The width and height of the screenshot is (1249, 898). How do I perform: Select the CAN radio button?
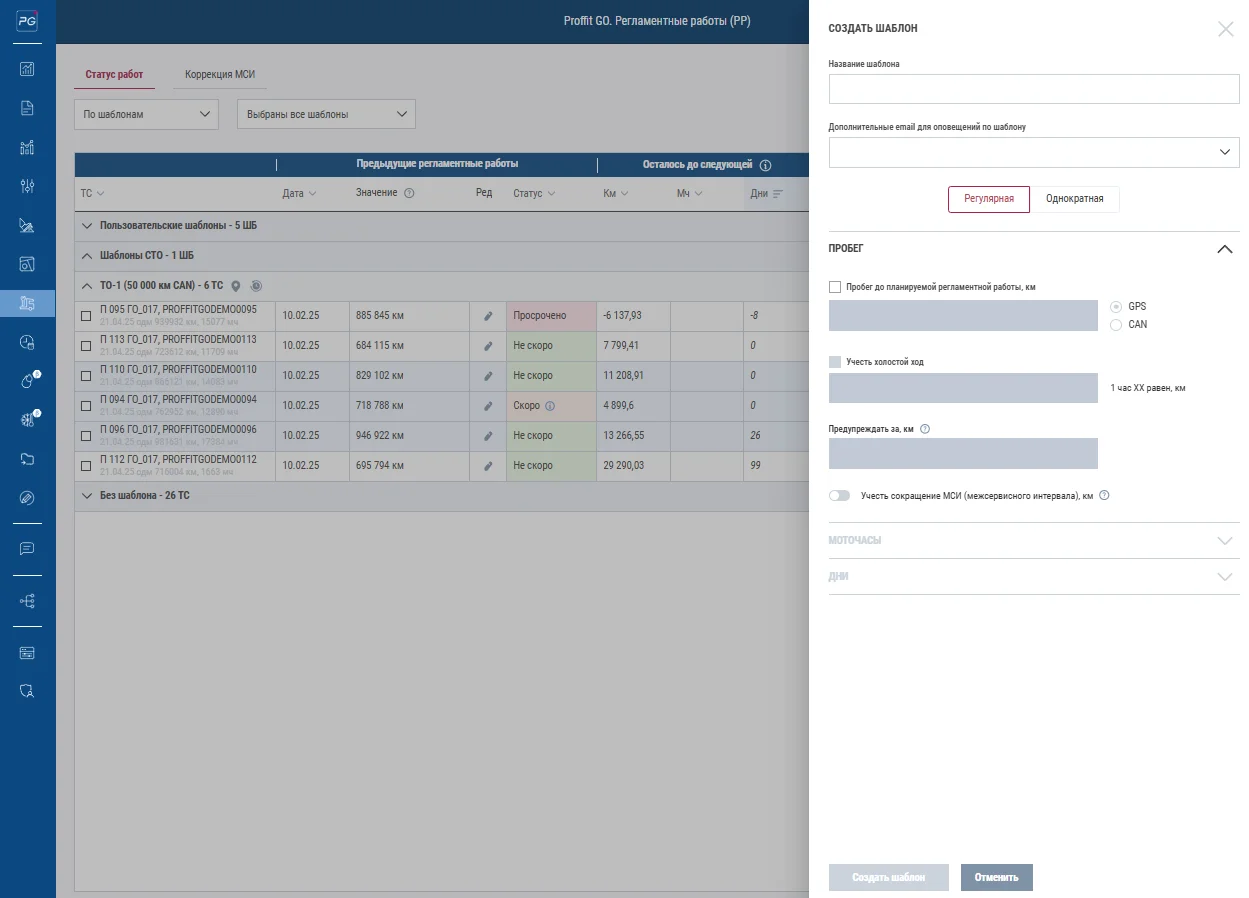pyautogui.click(x=1116, y=325)
